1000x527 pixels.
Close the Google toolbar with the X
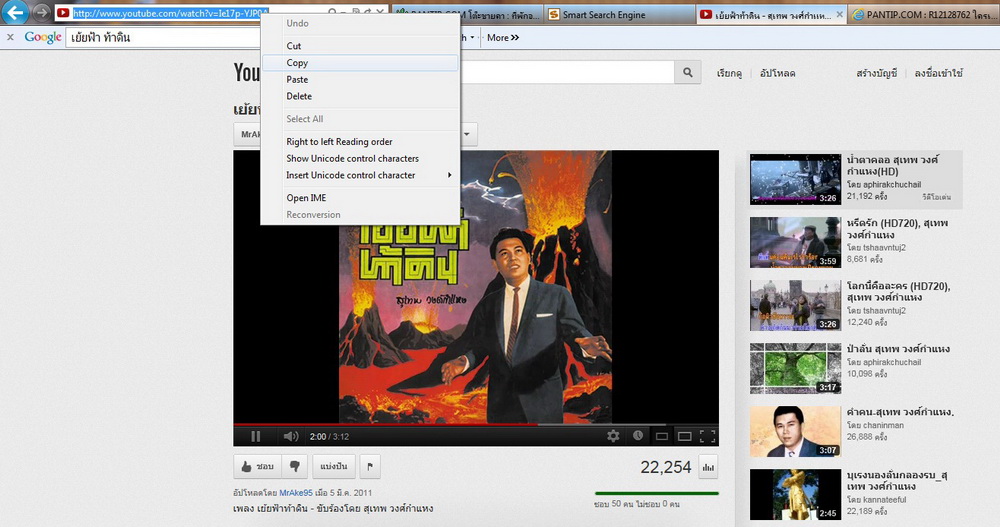tap(10, 38)
